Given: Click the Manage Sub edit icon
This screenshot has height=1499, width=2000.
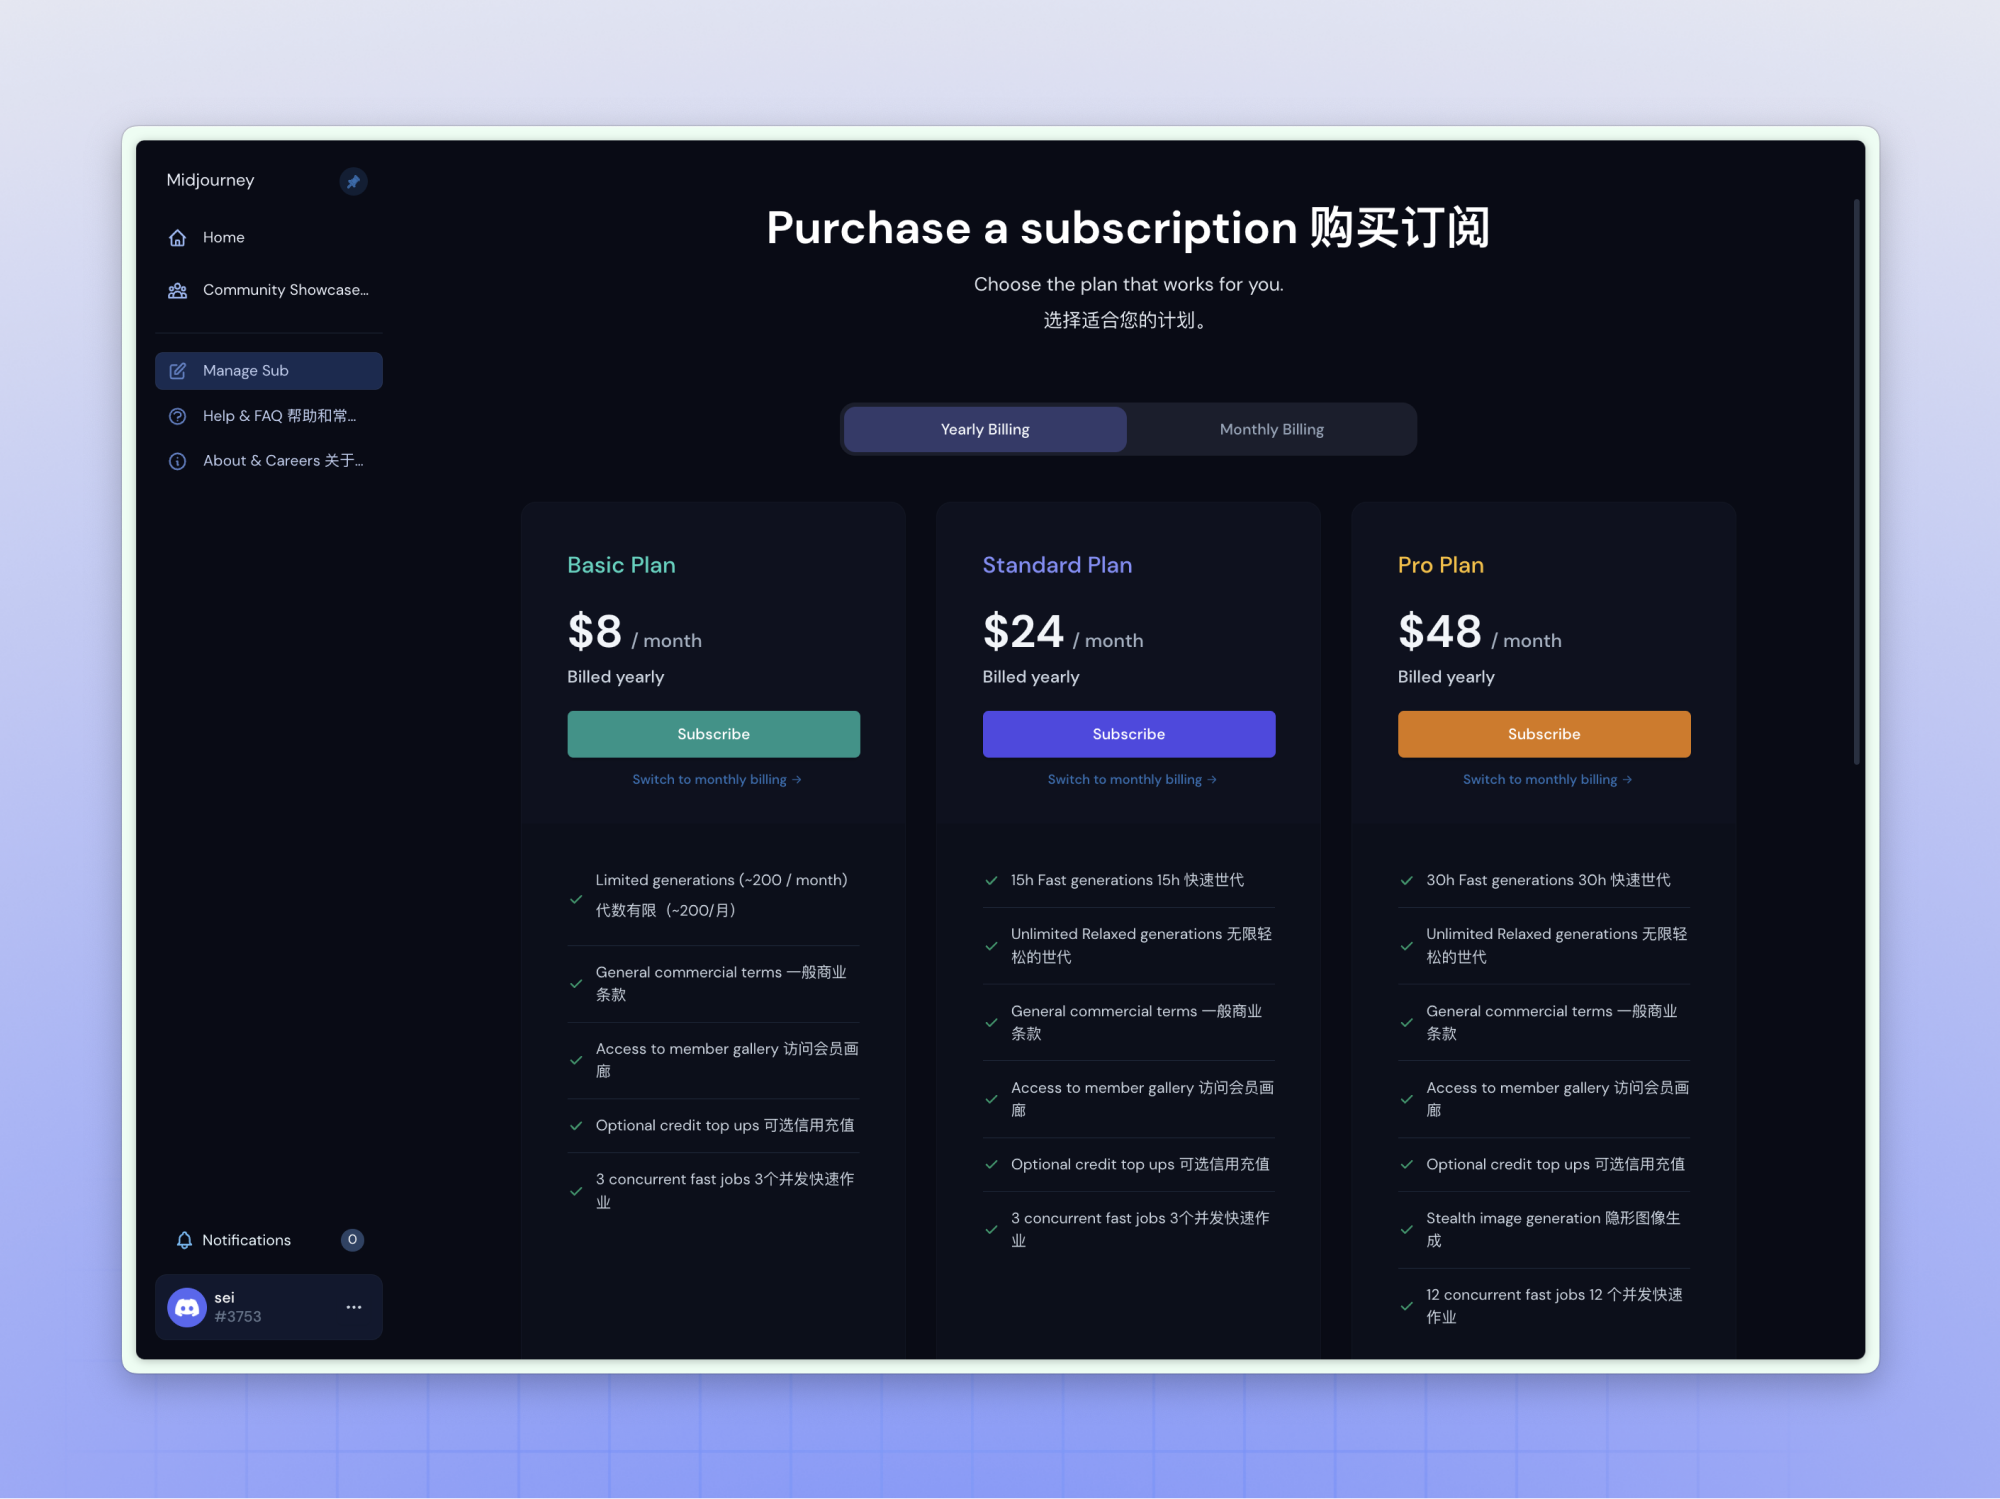Looking at the screenshot, I should [178, 371].
